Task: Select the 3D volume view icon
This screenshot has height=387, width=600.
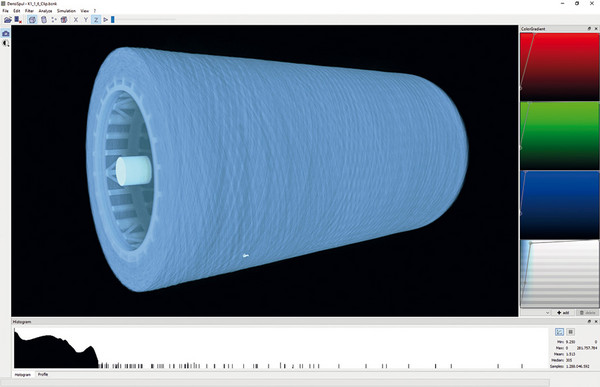Action: 33,20
